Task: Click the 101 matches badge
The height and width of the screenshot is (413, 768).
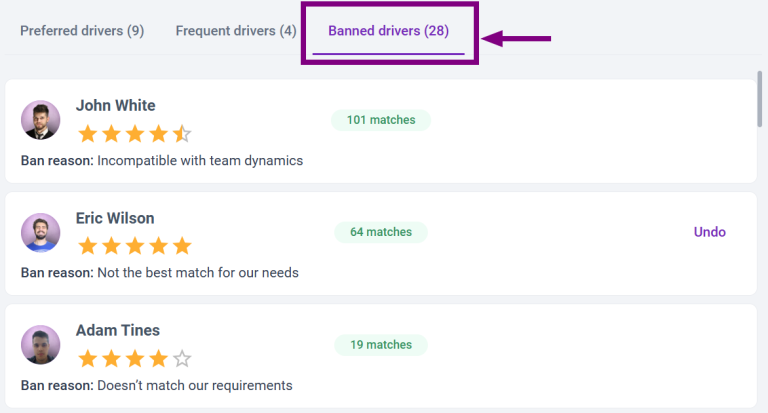Action: pos(380,120)
